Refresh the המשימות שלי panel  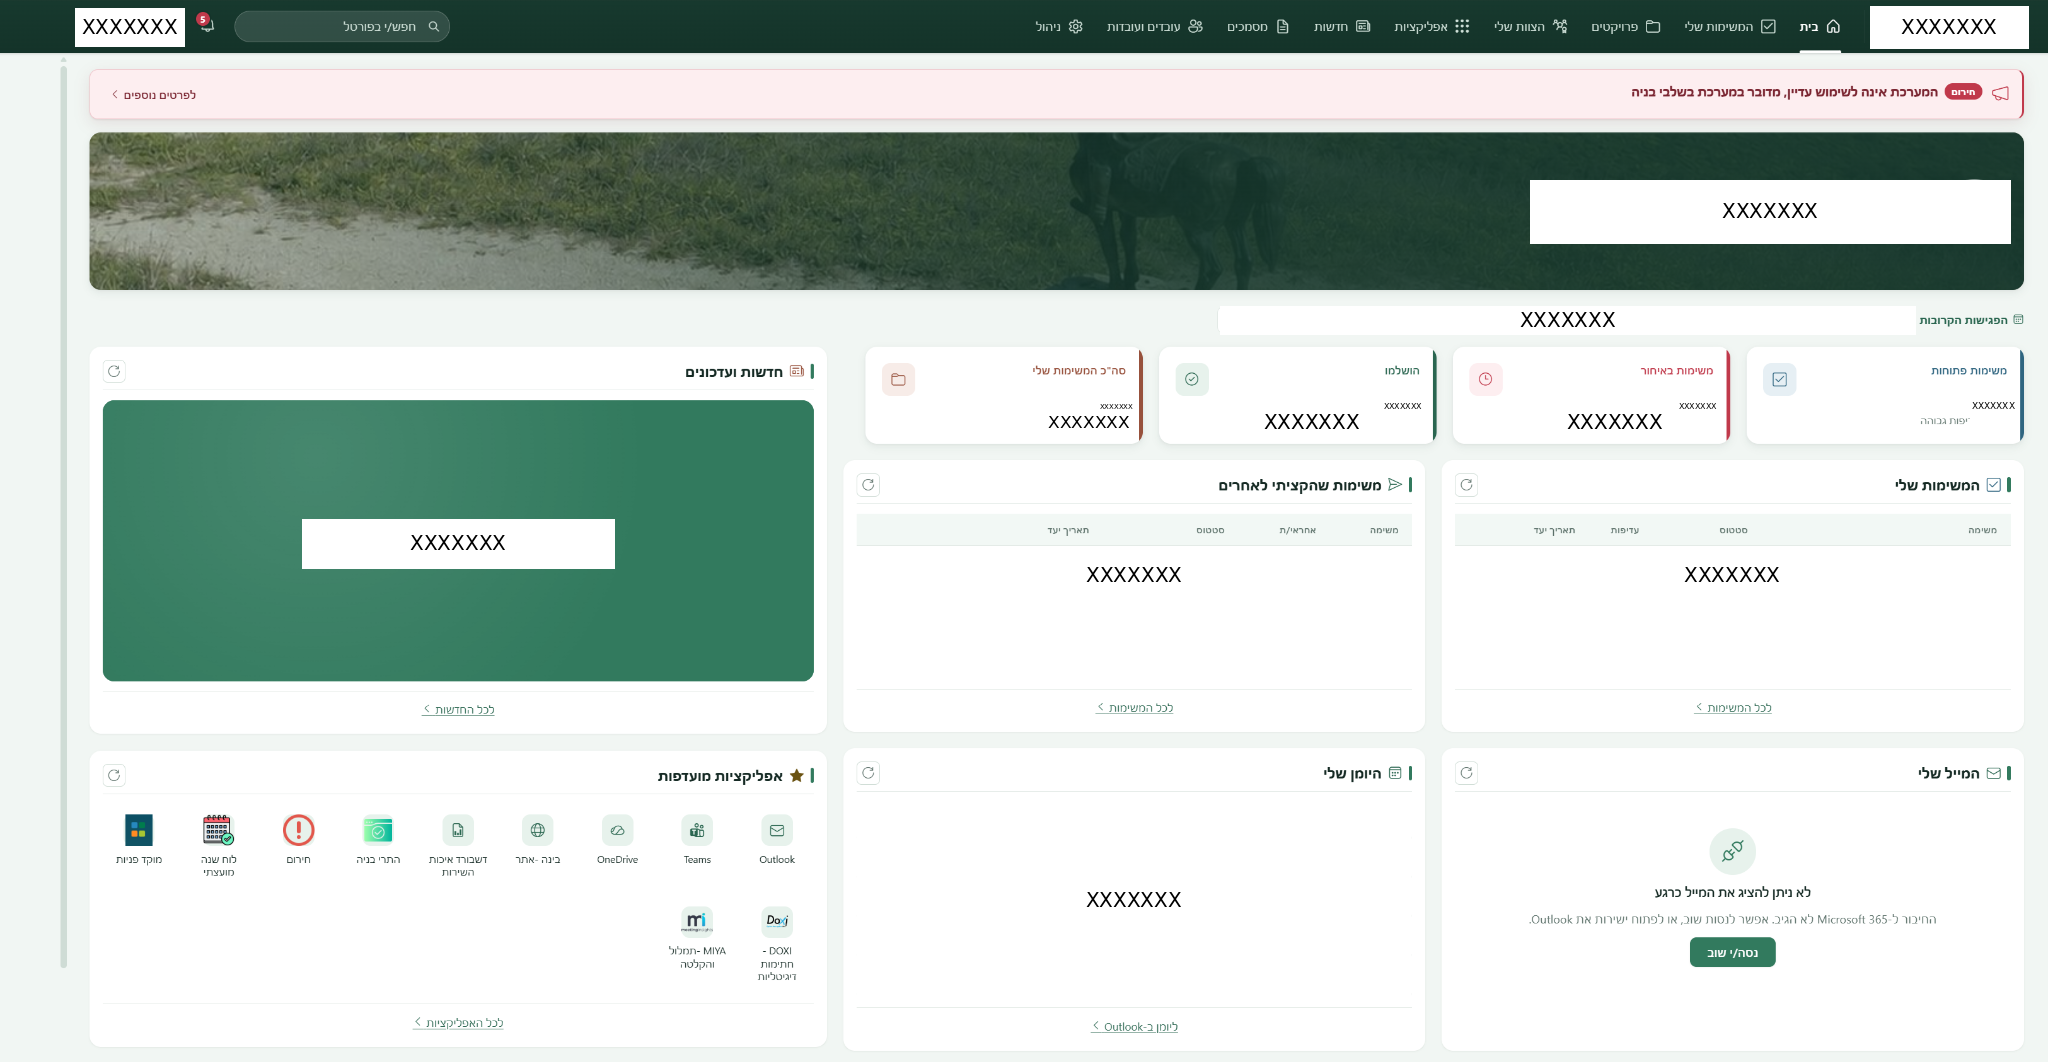pyautogui.click(x=1466, y=485)
